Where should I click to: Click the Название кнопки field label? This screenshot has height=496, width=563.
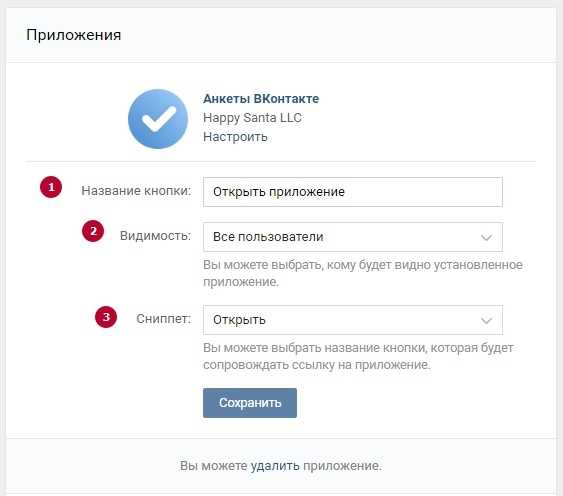[x=136, y=191]
